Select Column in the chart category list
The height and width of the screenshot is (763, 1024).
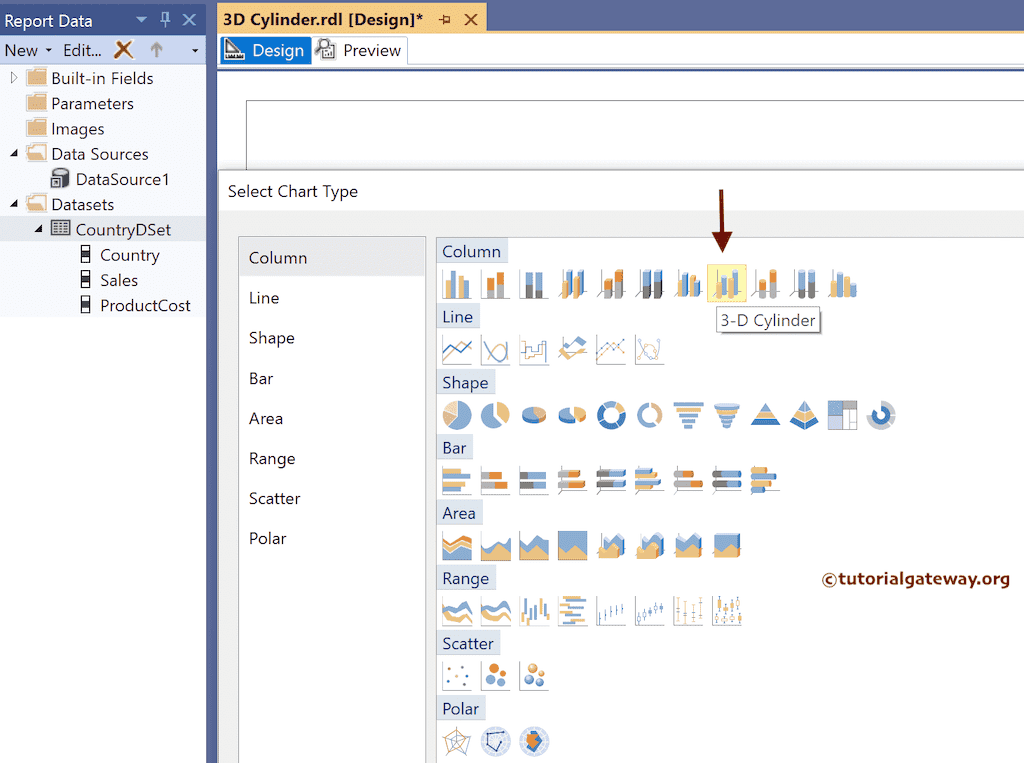coord(332,257)
